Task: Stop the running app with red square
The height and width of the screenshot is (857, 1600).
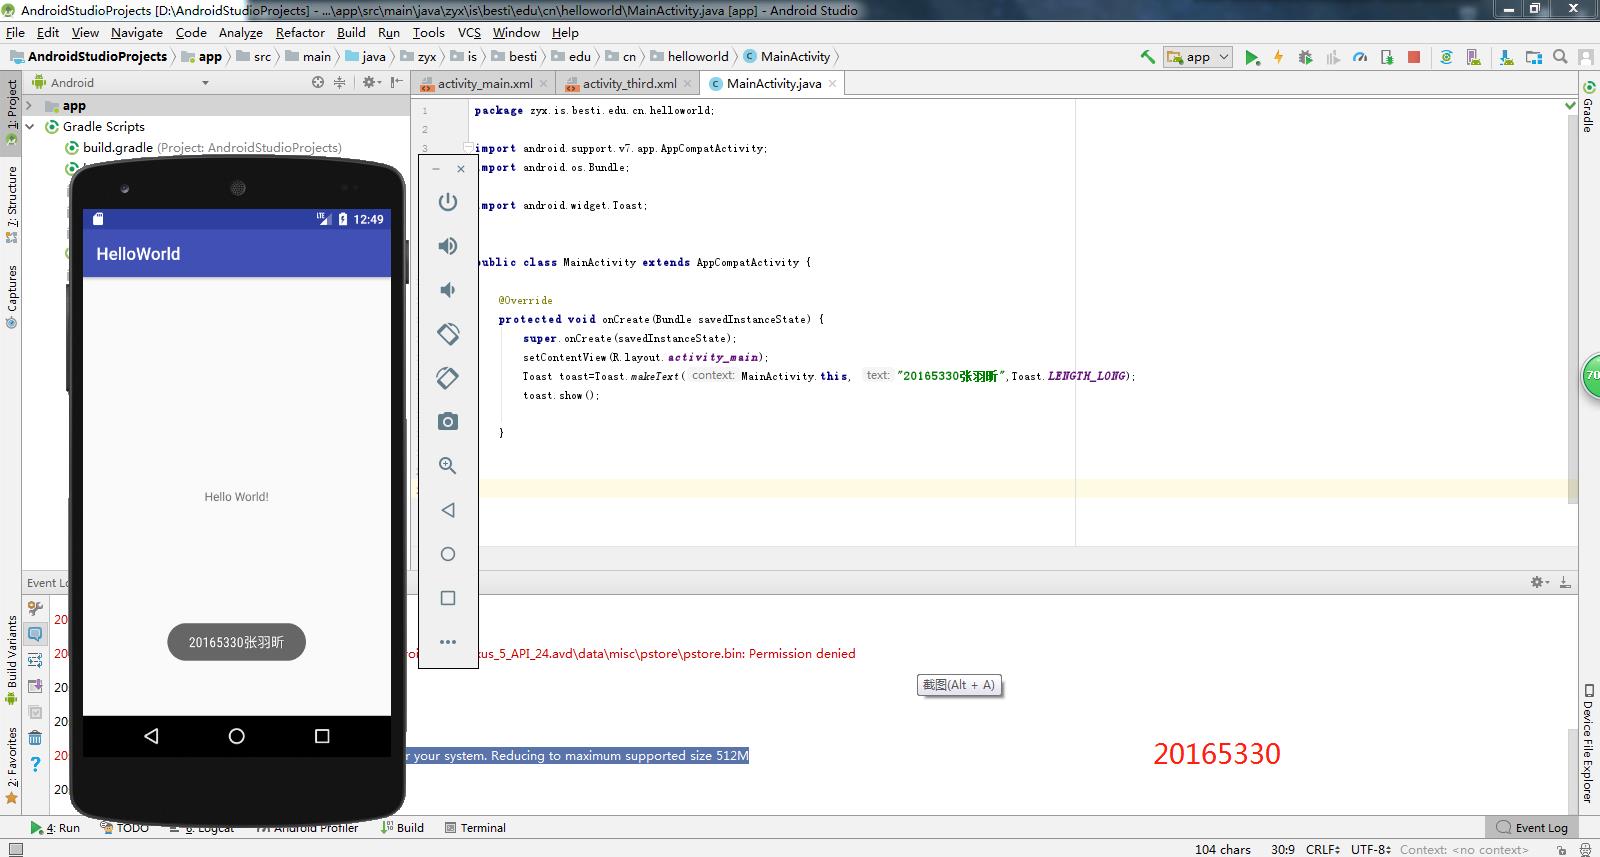Action: [1414, 57]
